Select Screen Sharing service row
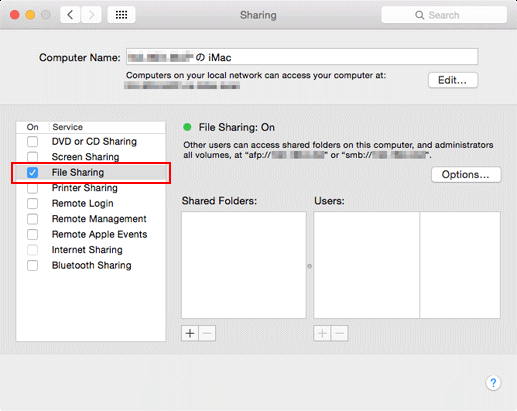Image resolution: width=517 pixels, height=411 pixels. point(91,157)
